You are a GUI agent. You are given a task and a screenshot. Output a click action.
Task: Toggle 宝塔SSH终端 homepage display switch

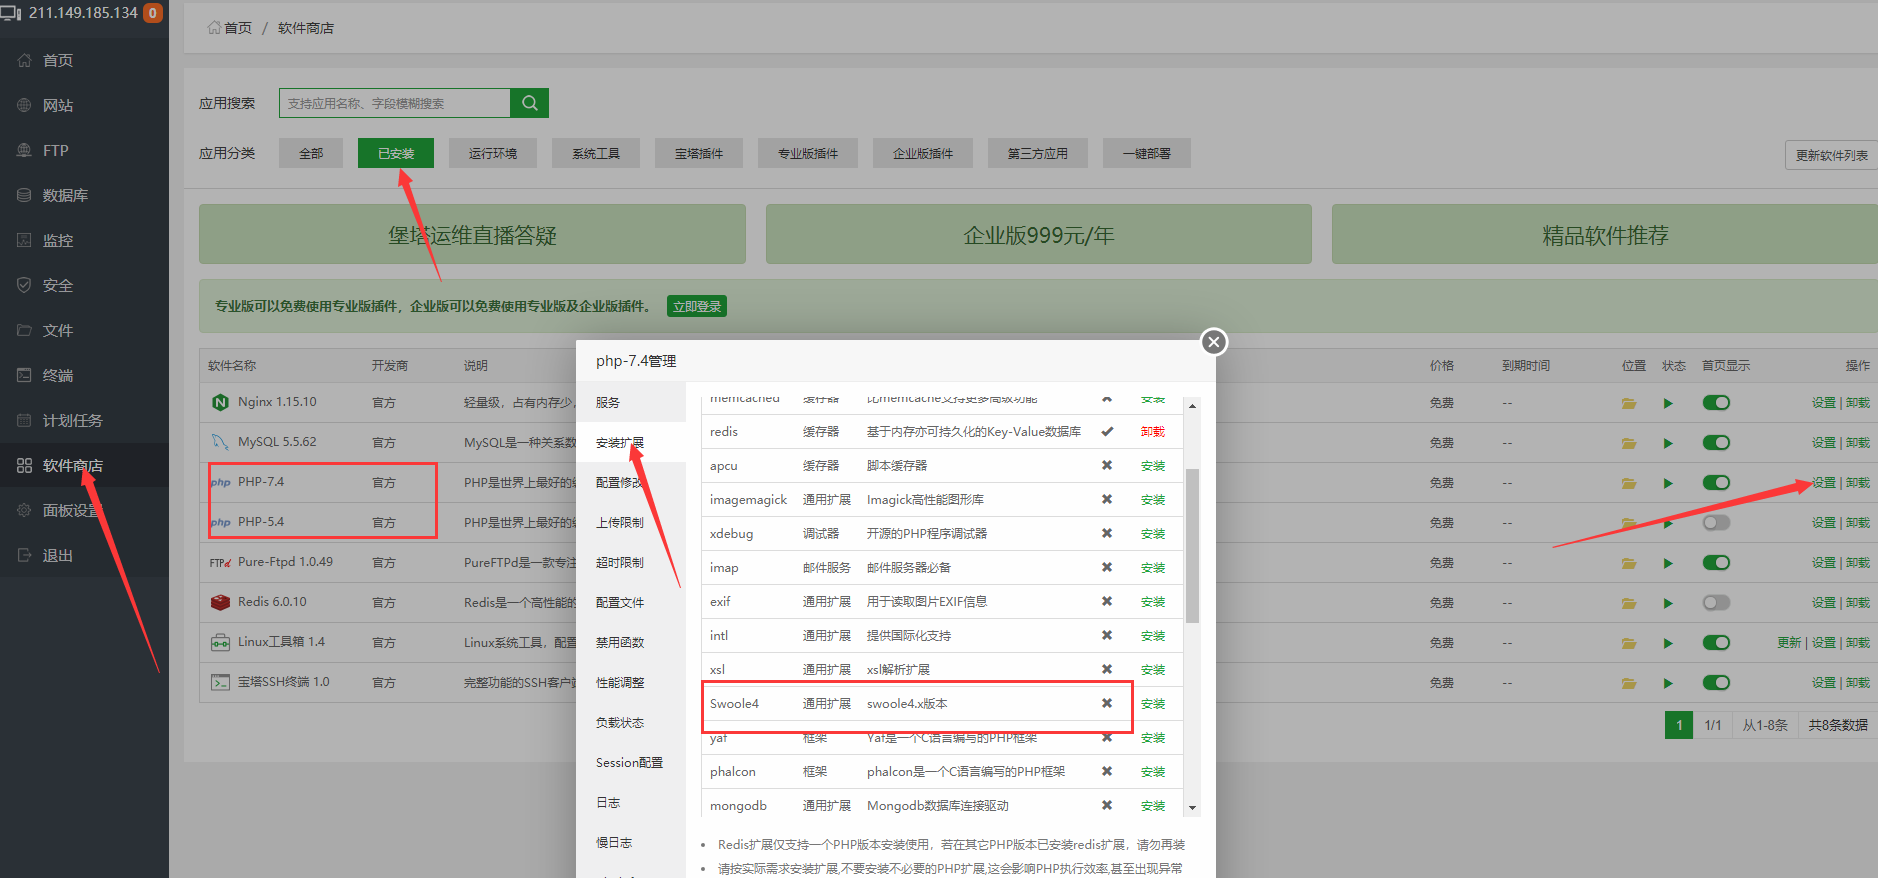(1716, 682)
